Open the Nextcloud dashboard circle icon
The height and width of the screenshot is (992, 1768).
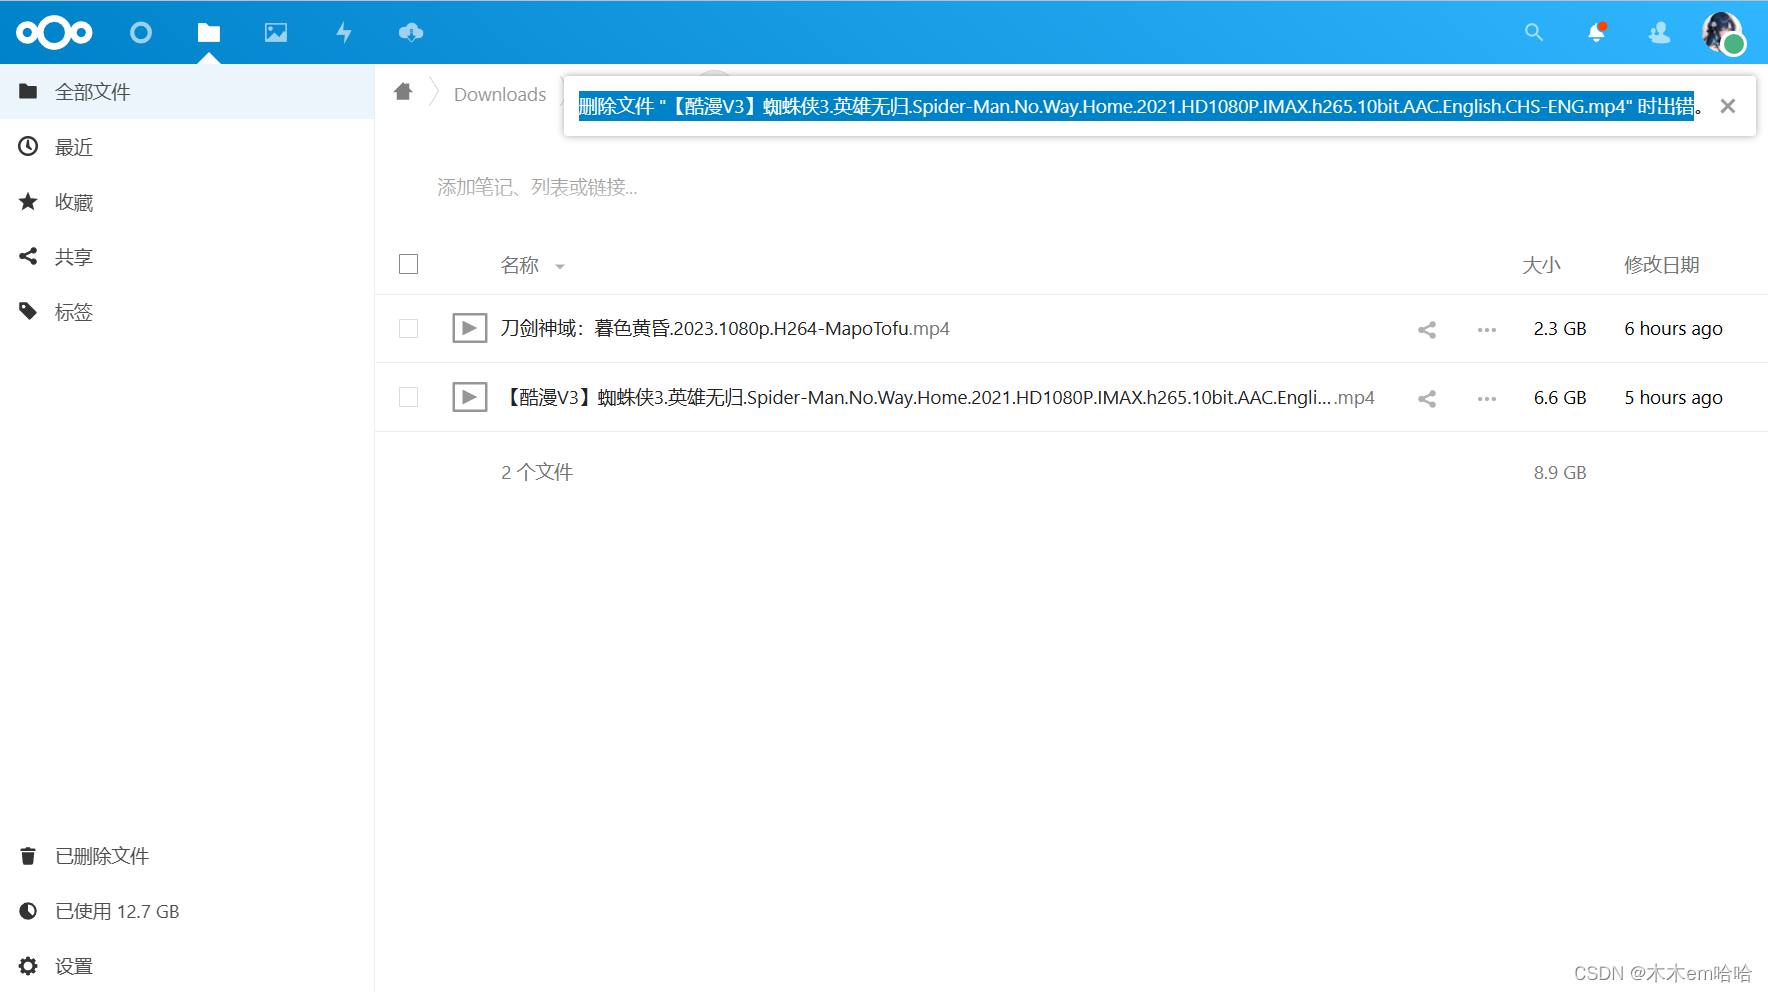[141, 33]
